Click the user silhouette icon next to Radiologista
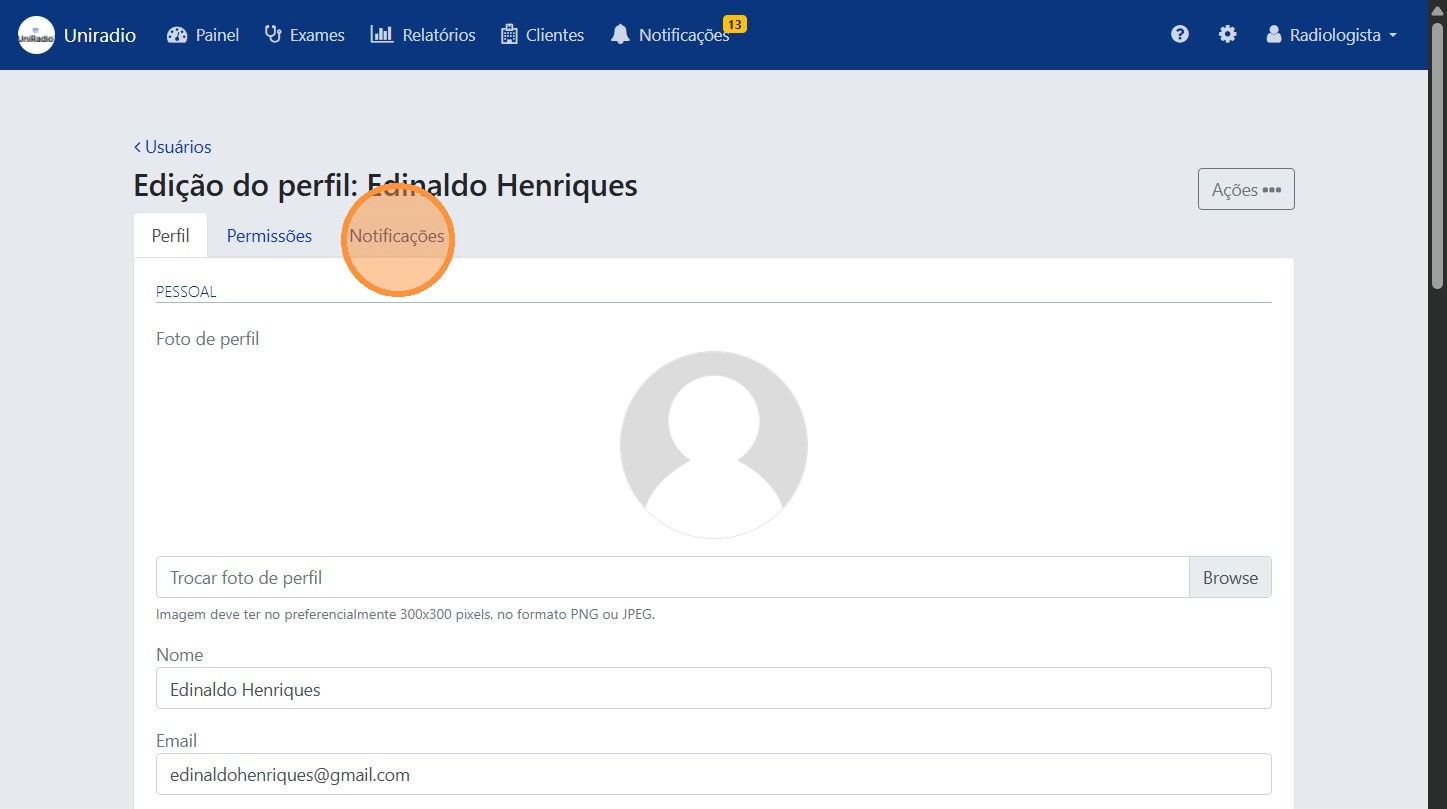The width and height of the screenshot is (1447, 809). tap(1273, 34)
